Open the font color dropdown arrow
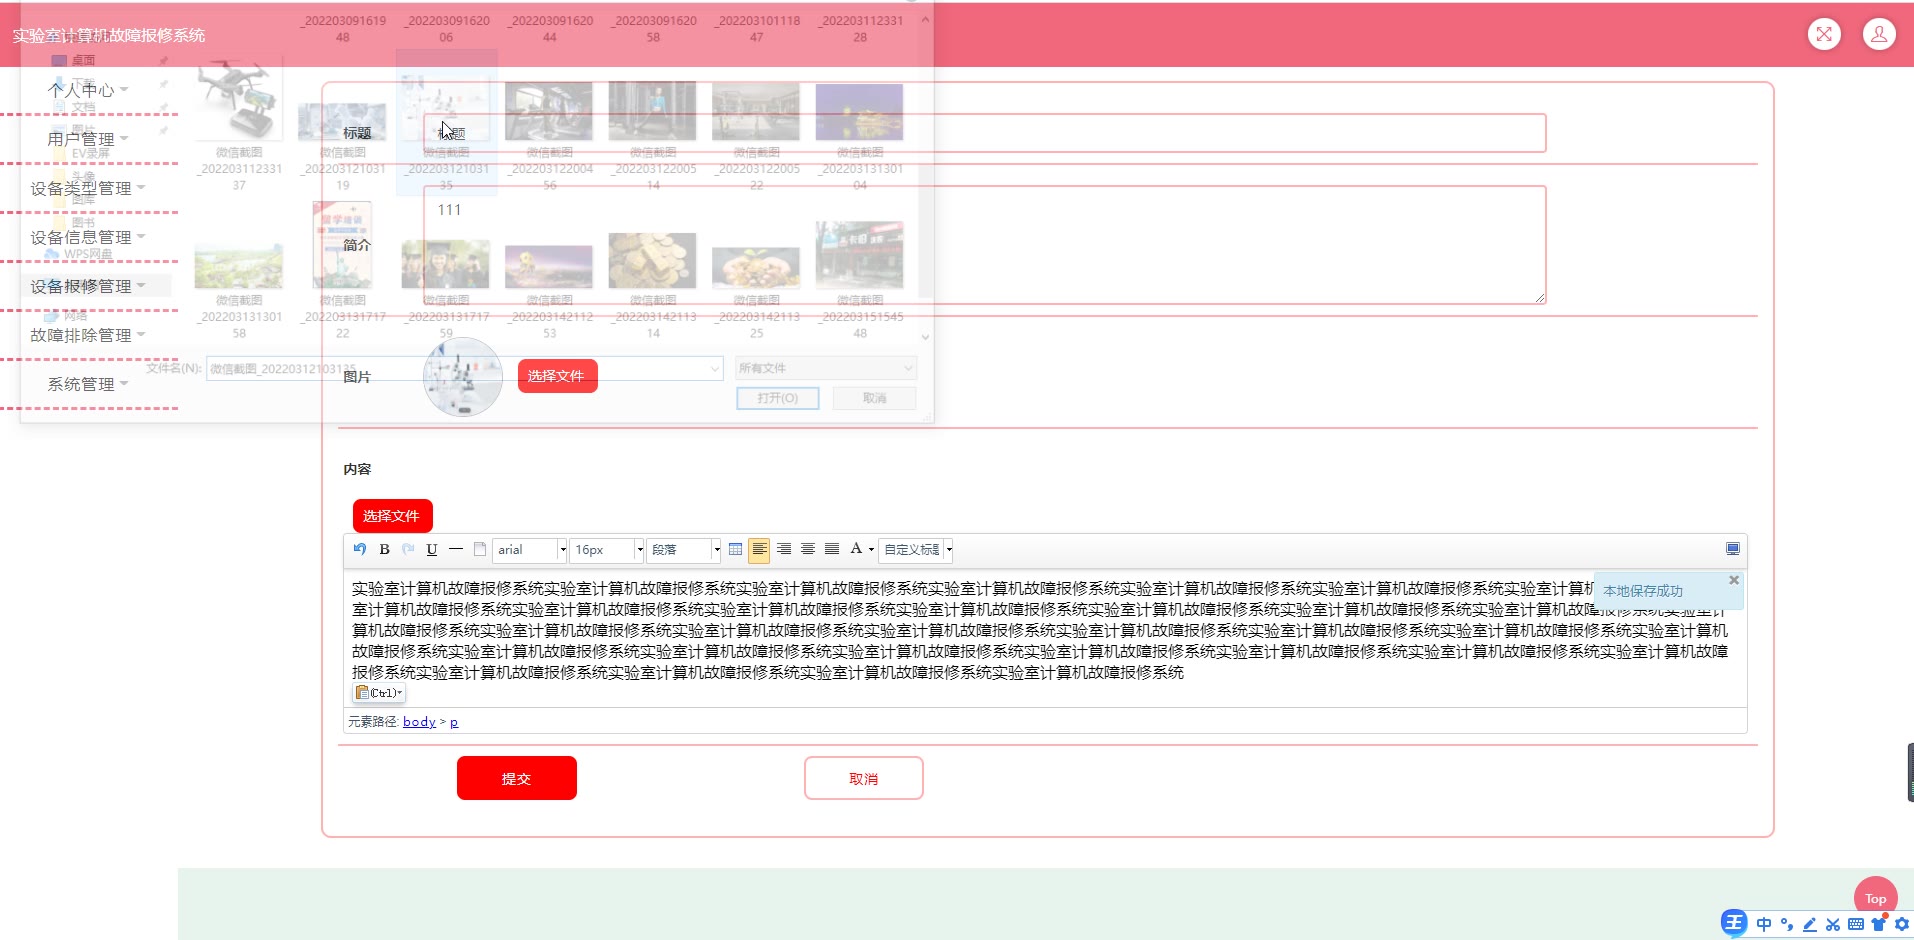Screen dimensions: 1914x940 tap(871, 549)
